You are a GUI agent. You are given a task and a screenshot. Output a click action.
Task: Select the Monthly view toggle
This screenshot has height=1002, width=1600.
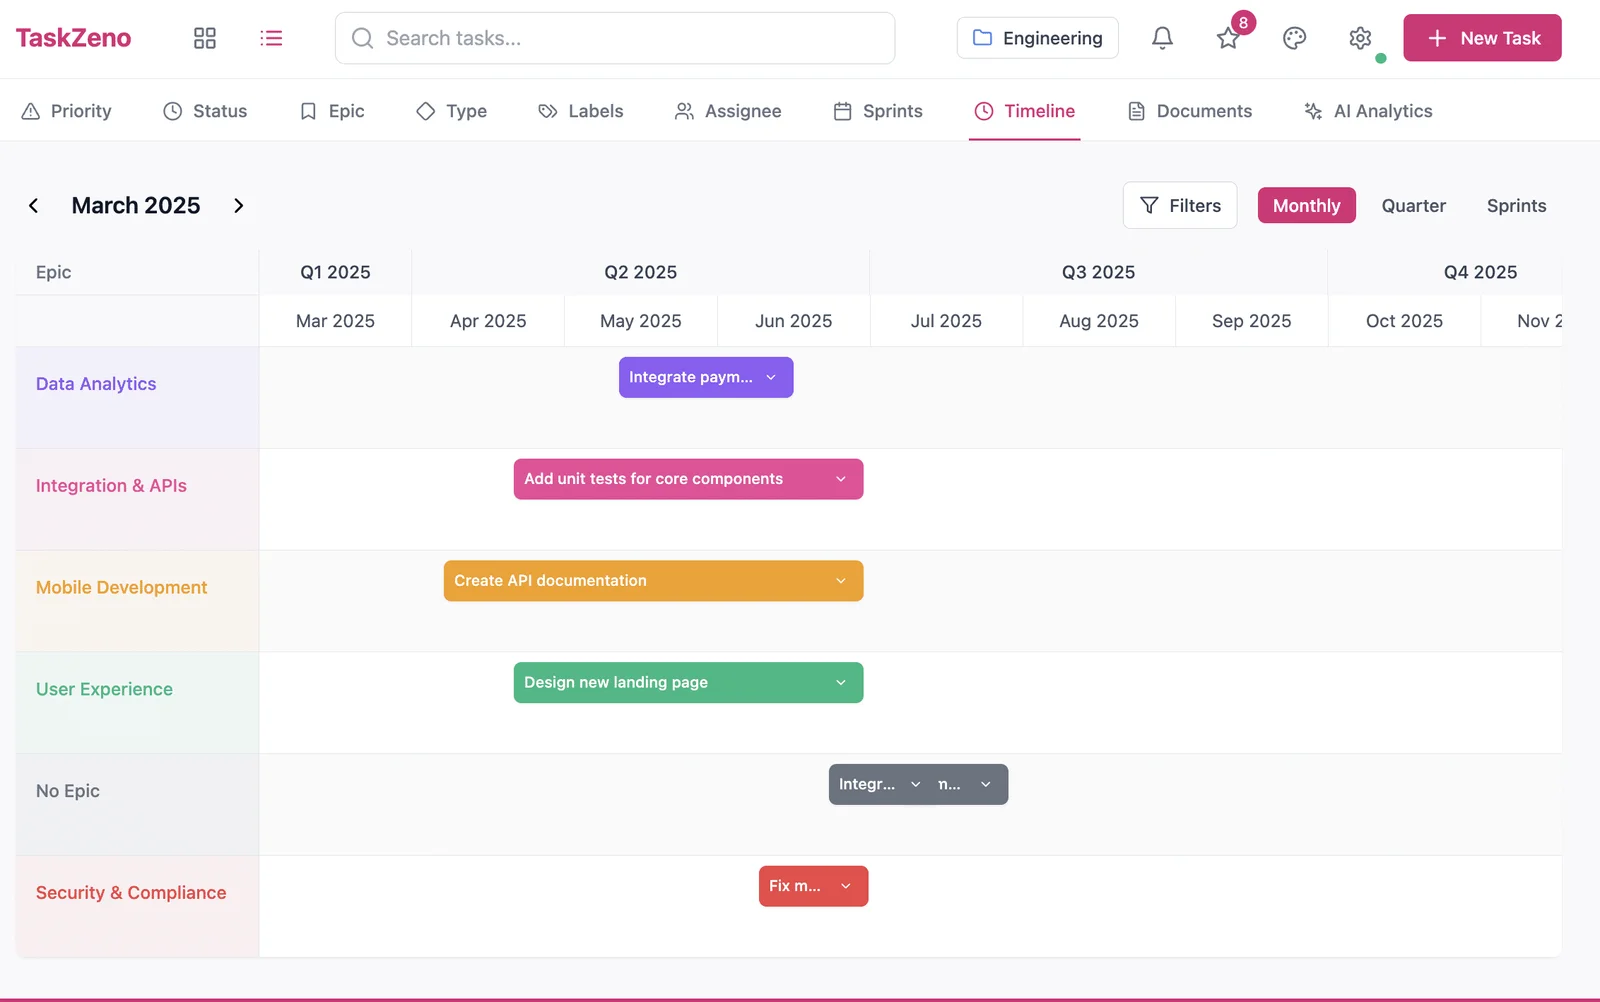(1306, 206)
